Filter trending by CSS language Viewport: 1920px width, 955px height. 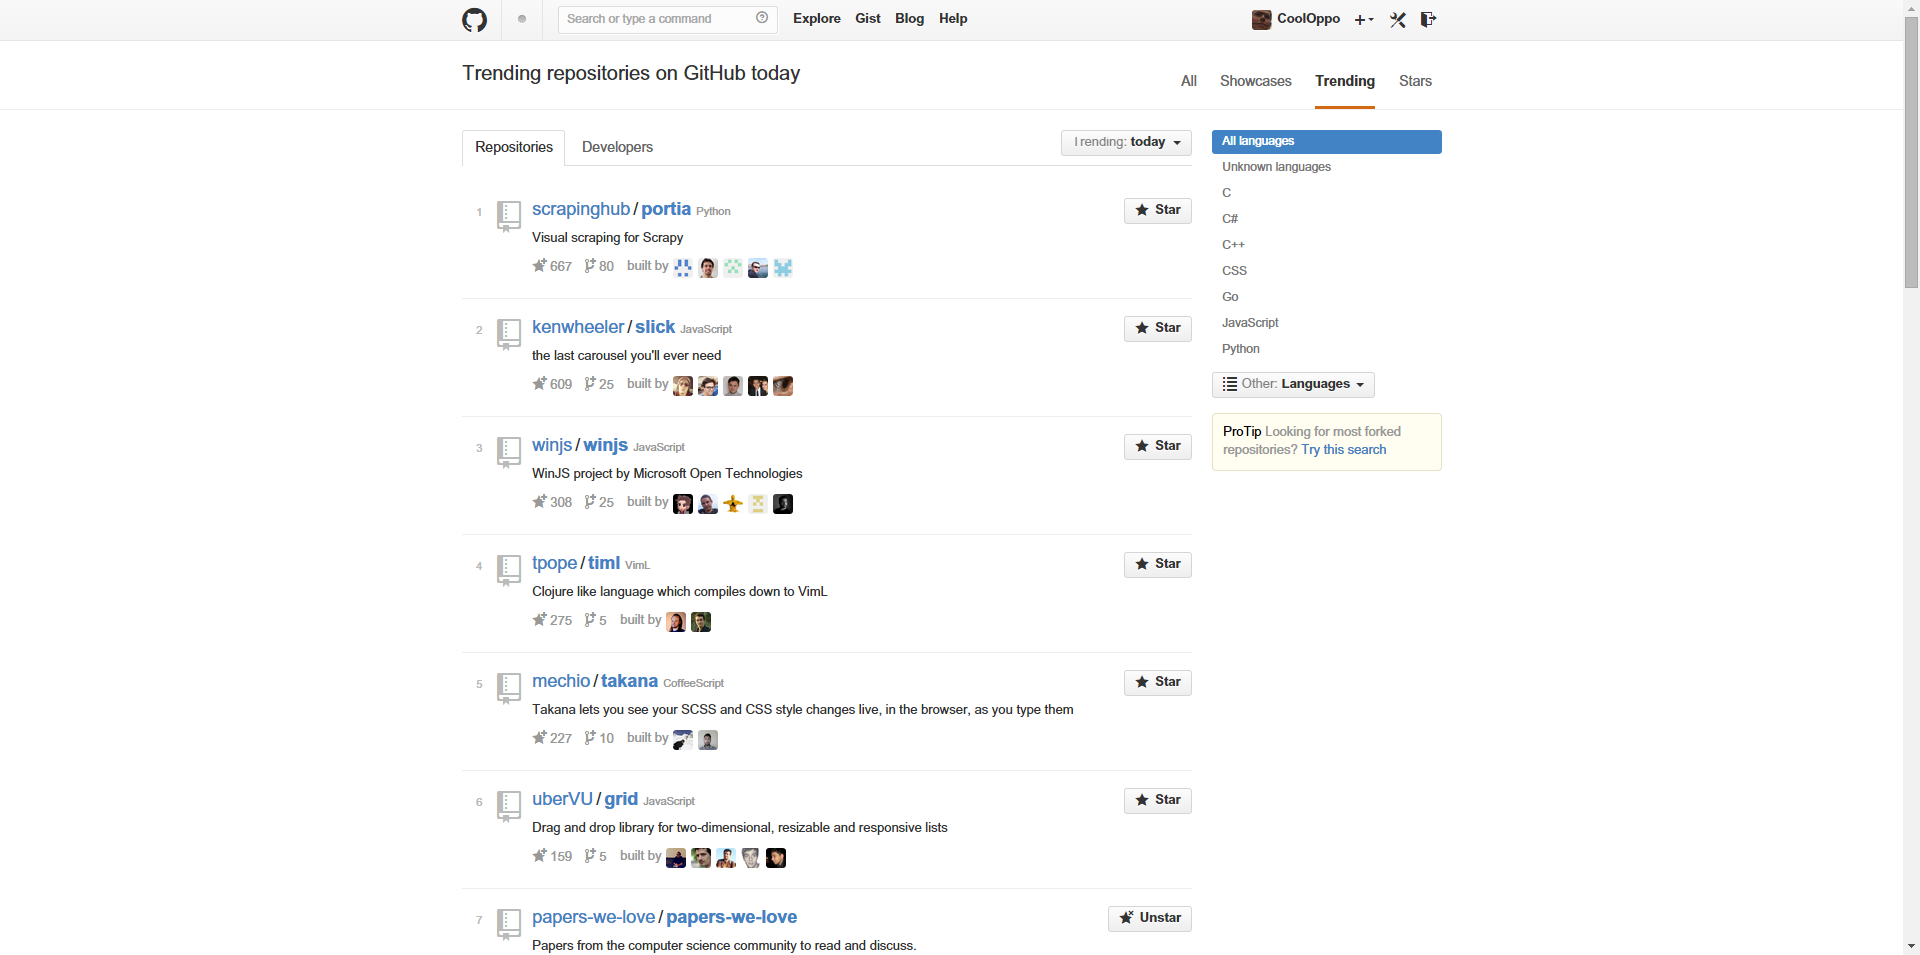pos(1327,271)
